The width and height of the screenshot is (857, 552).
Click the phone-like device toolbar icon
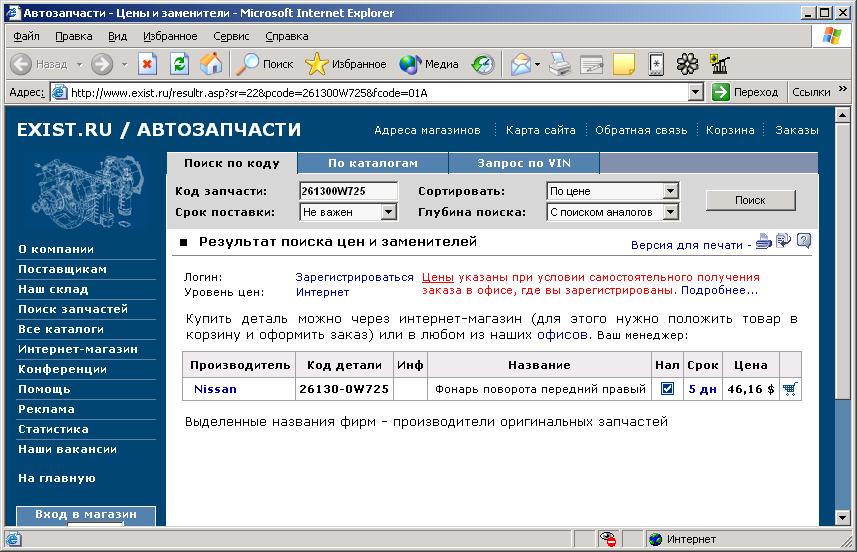(x=656, y=64)
